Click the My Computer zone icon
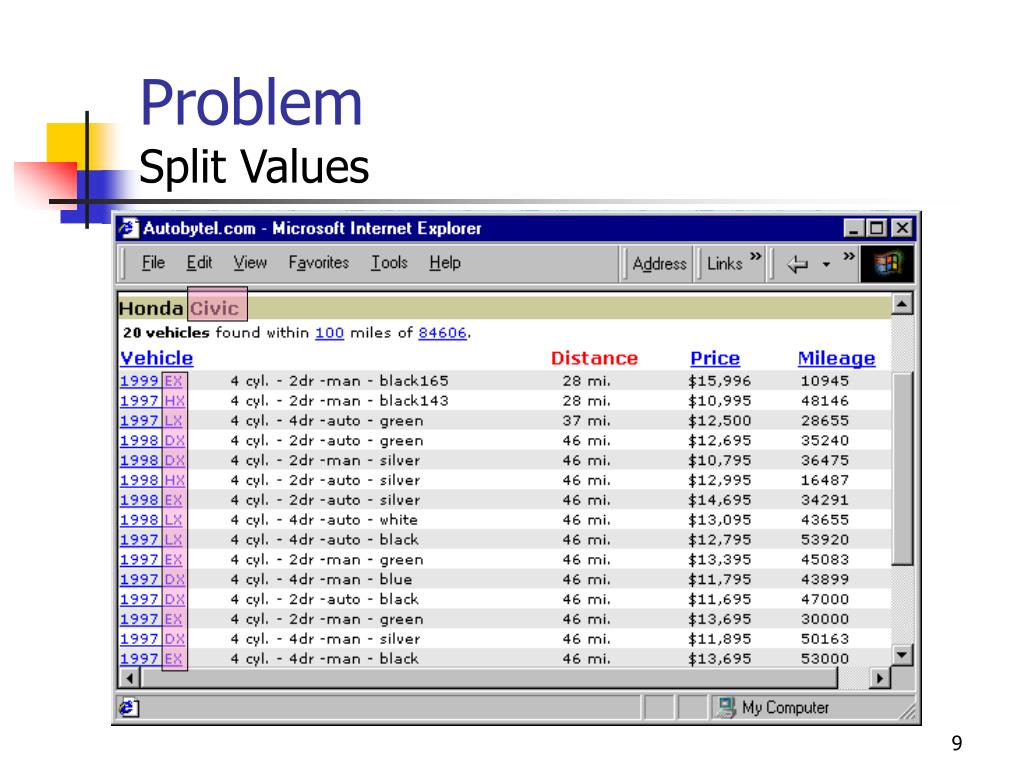 (x=725, y=707)
